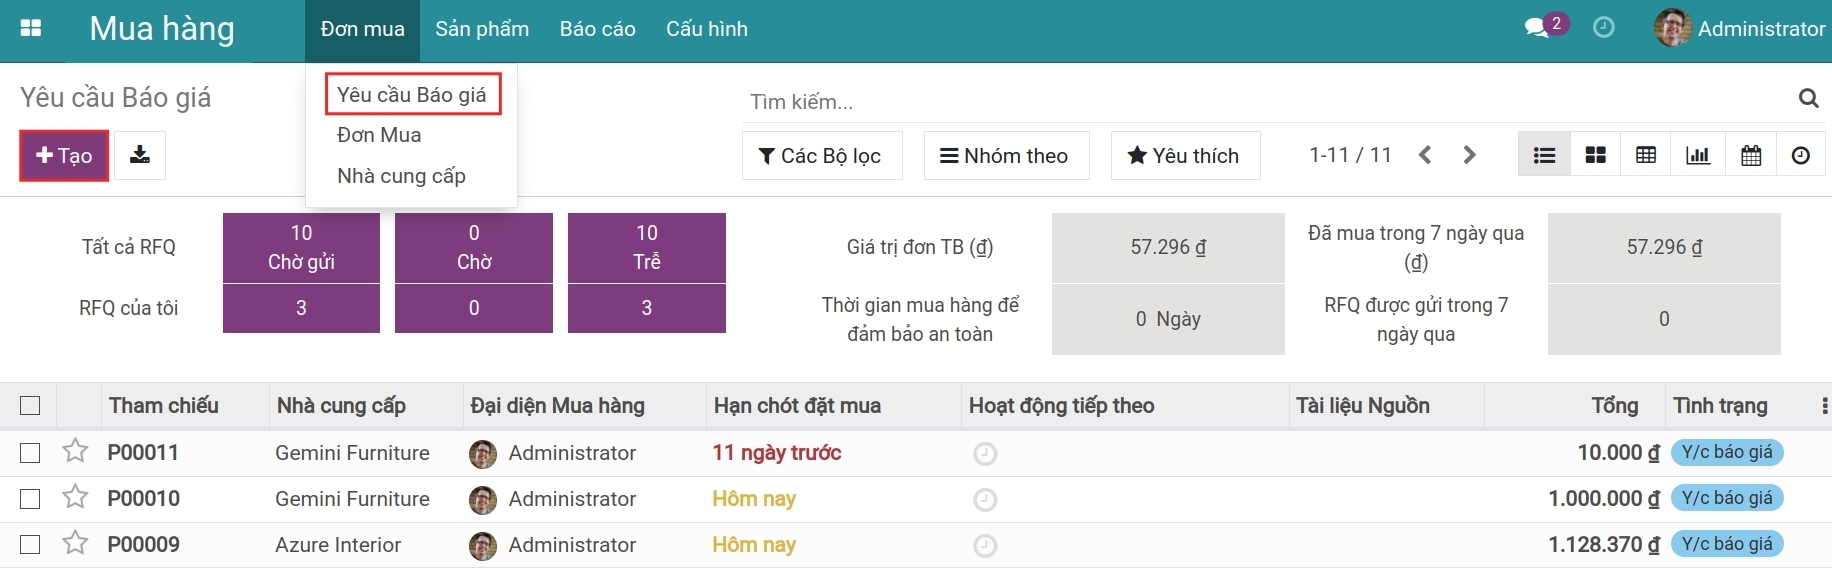Image resolution: width=1832 pixels, height=569 pixels.
Task: Star the P00010 order as favorite
Action: click(x=75, y=498)
